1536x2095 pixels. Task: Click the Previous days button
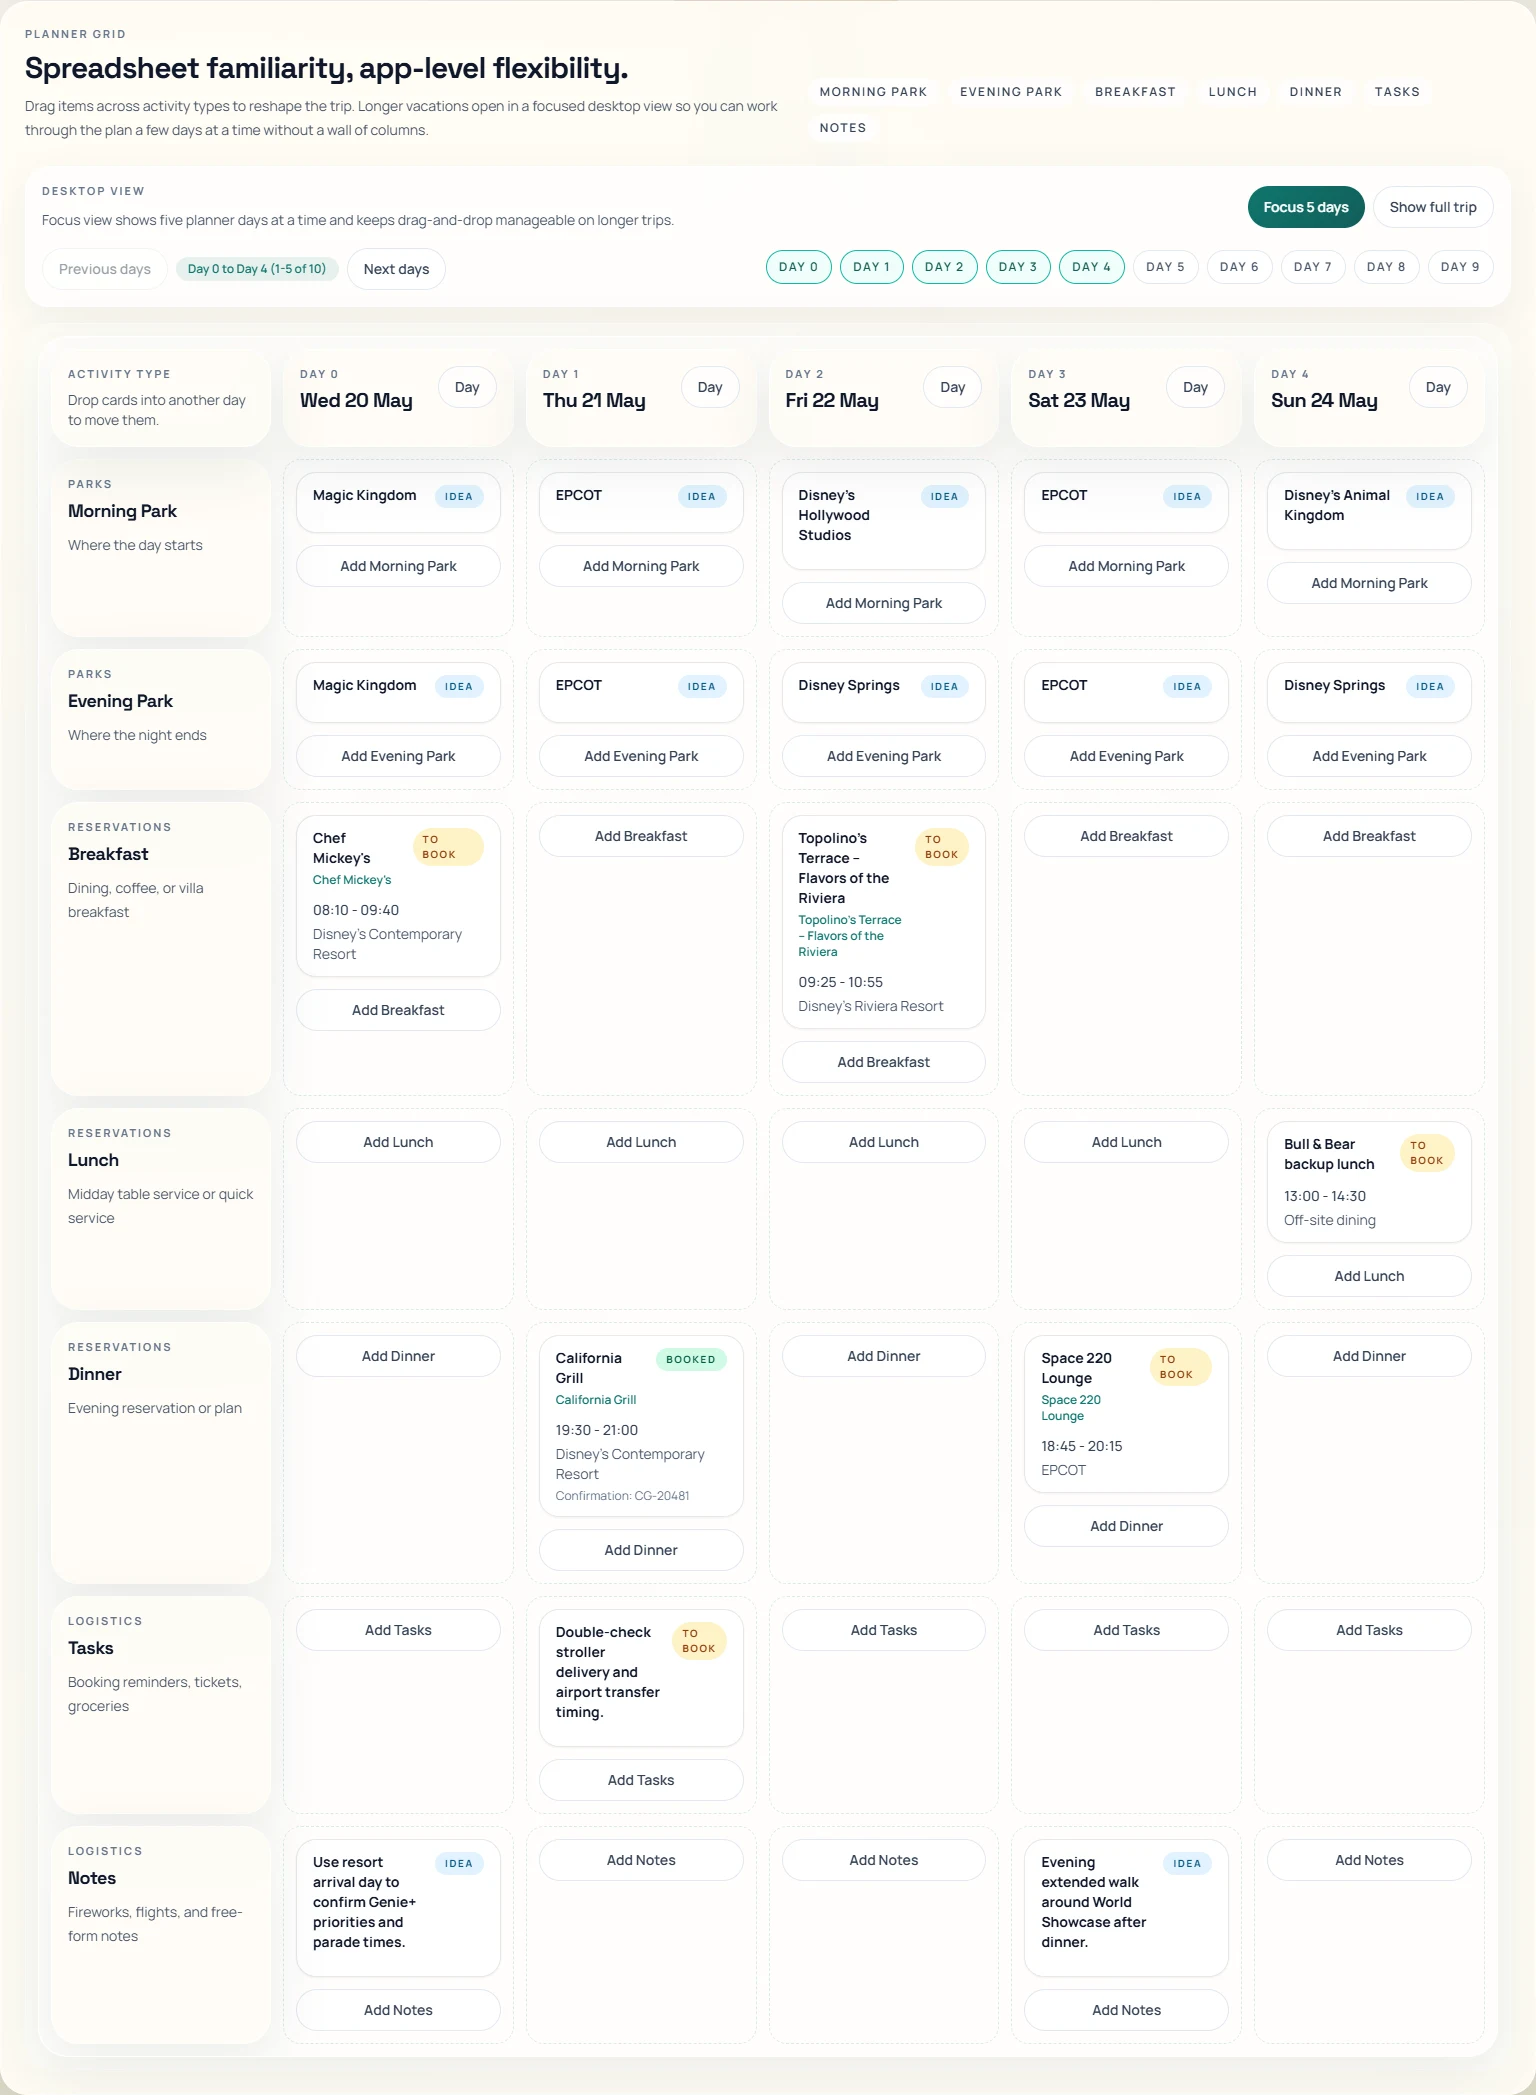click(105, 269)
